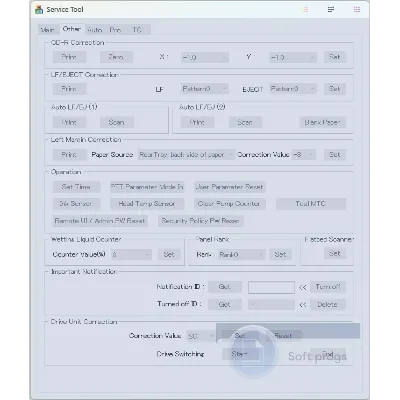Open the EJECT pattern dropdown
Viewport: 400px width, 400px height.
[x=293, y=89]
